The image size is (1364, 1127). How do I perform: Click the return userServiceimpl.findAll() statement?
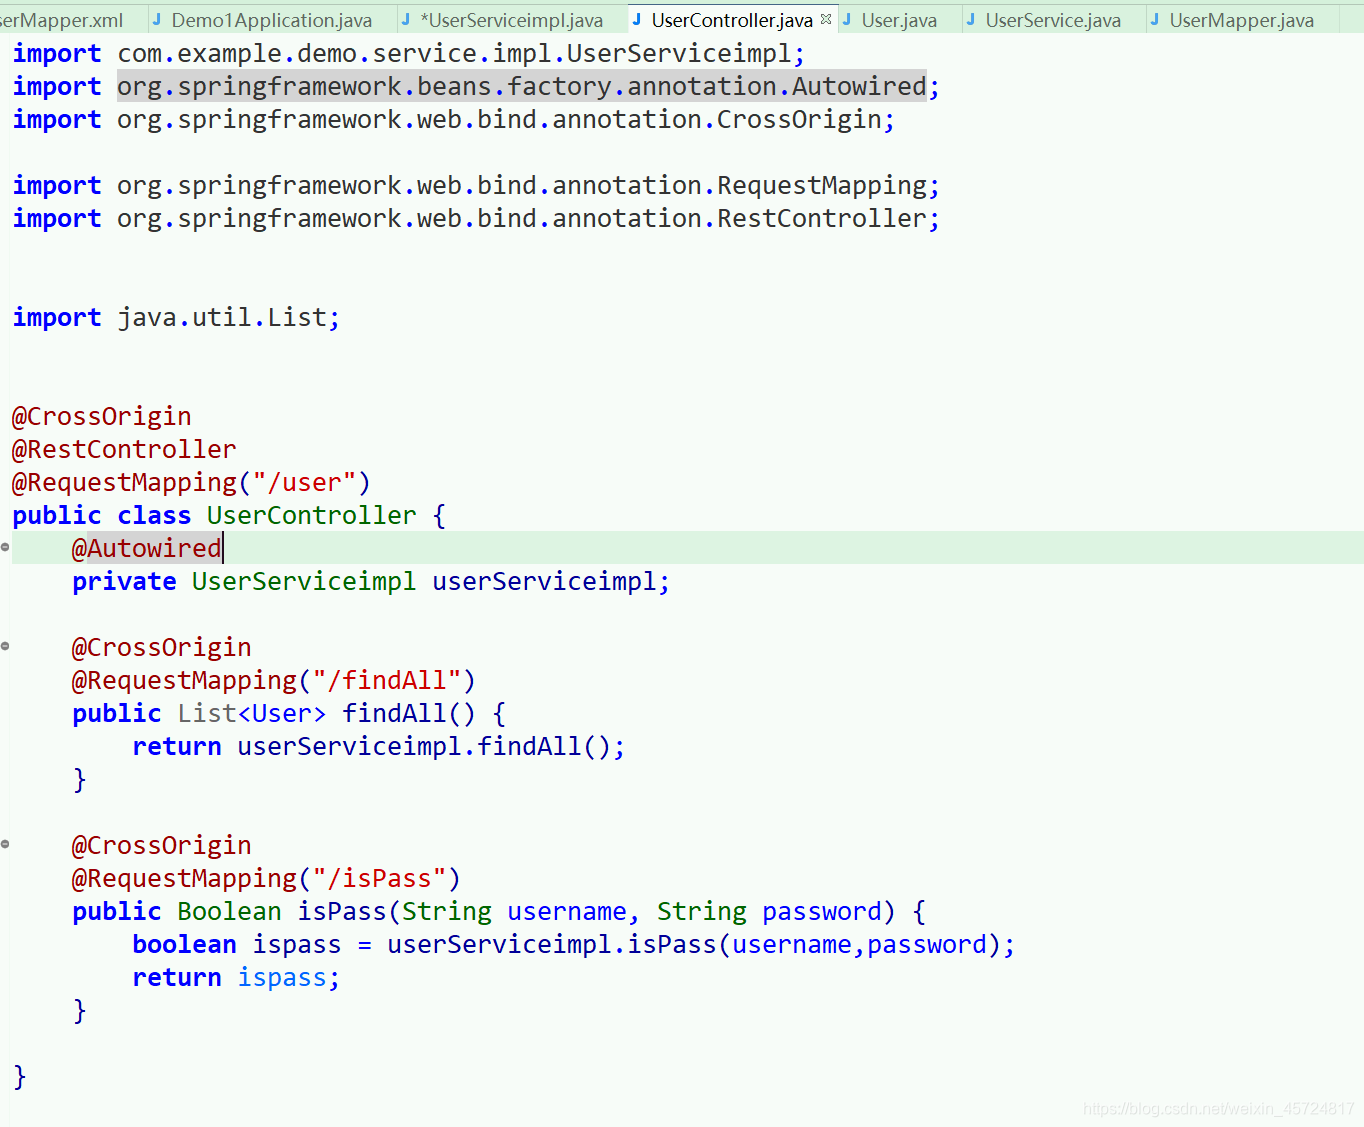tap(379, 747)
